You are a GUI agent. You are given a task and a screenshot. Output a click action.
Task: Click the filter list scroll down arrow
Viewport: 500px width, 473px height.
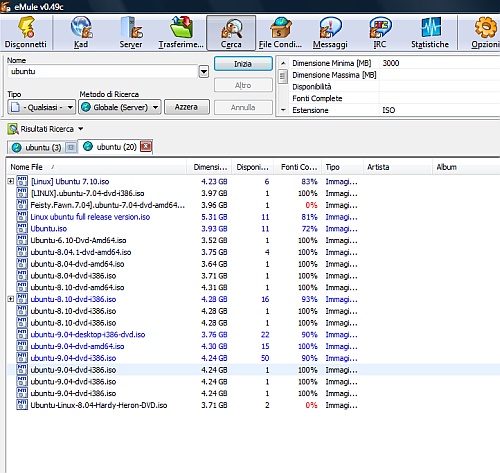point(283,110)
